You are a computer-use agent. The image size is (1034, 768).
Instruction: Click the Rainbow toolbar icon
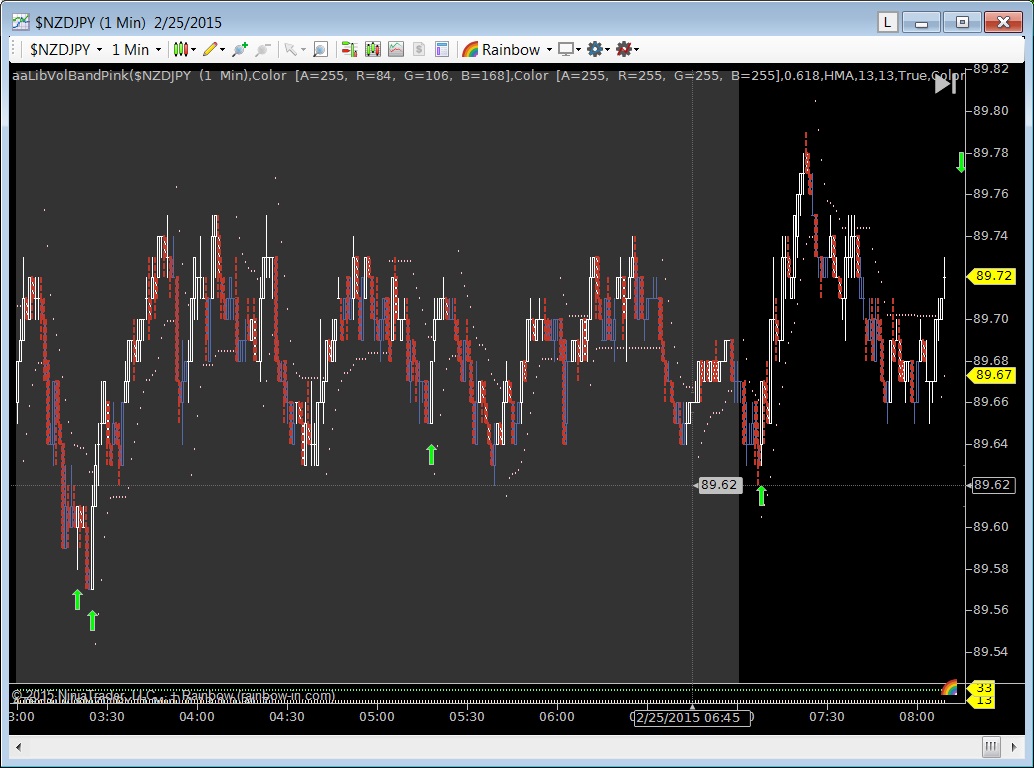click(x=470, y=49)
